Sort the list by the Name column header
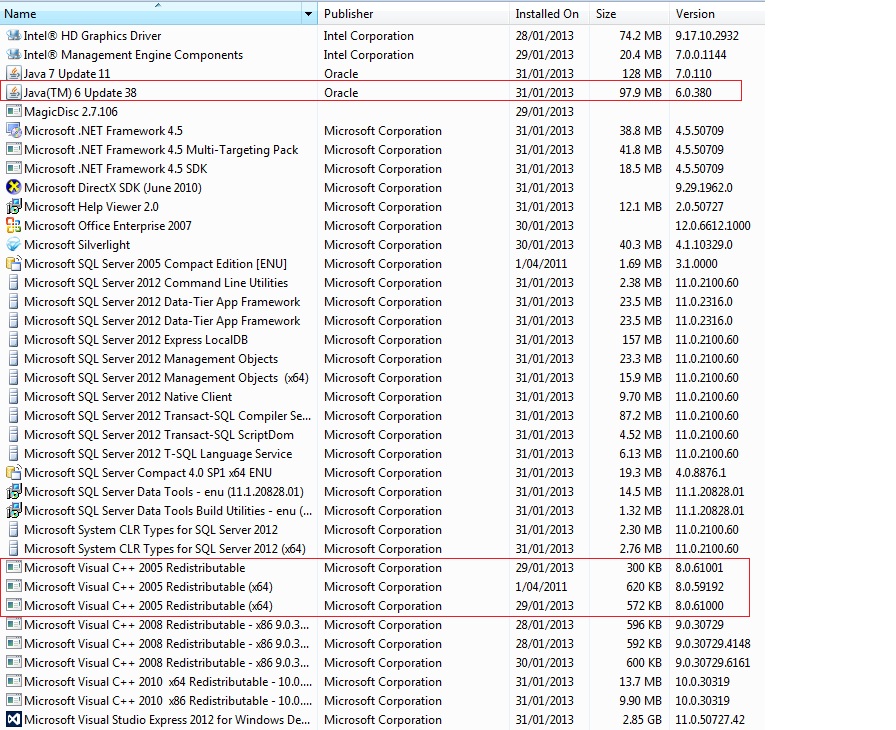Screen dimensions: 896x730 (151, 14)
